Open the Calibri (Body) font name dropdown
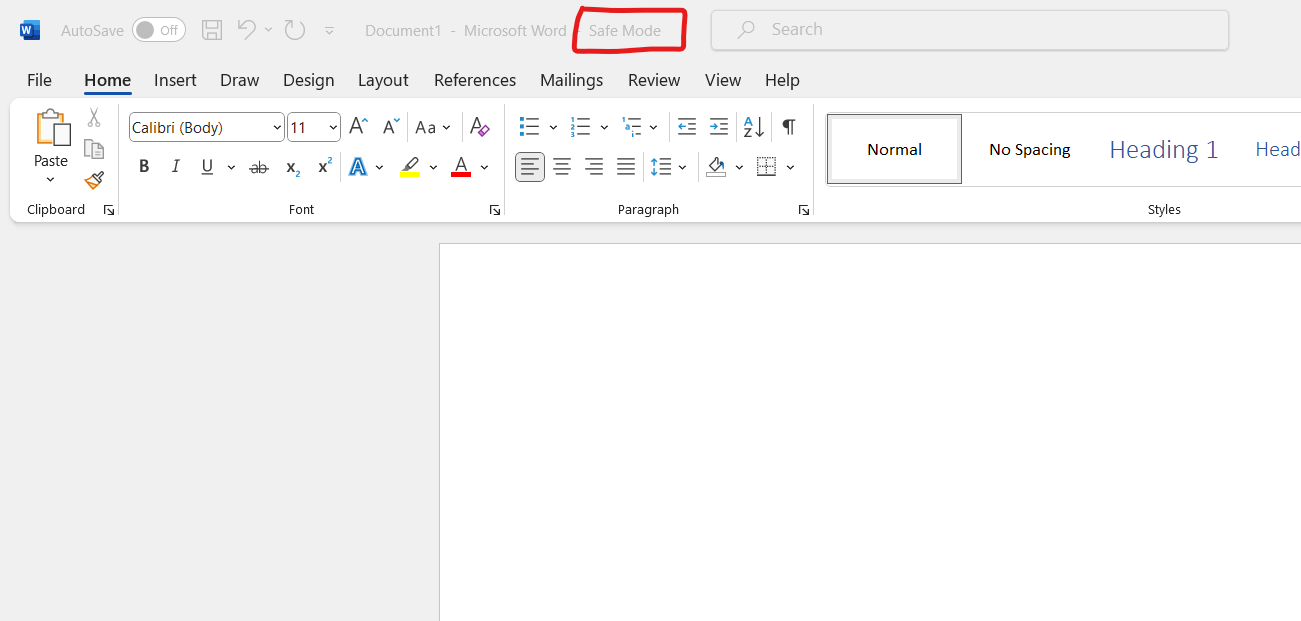Viewport: 1301px width, 621px height. (277, 128)
